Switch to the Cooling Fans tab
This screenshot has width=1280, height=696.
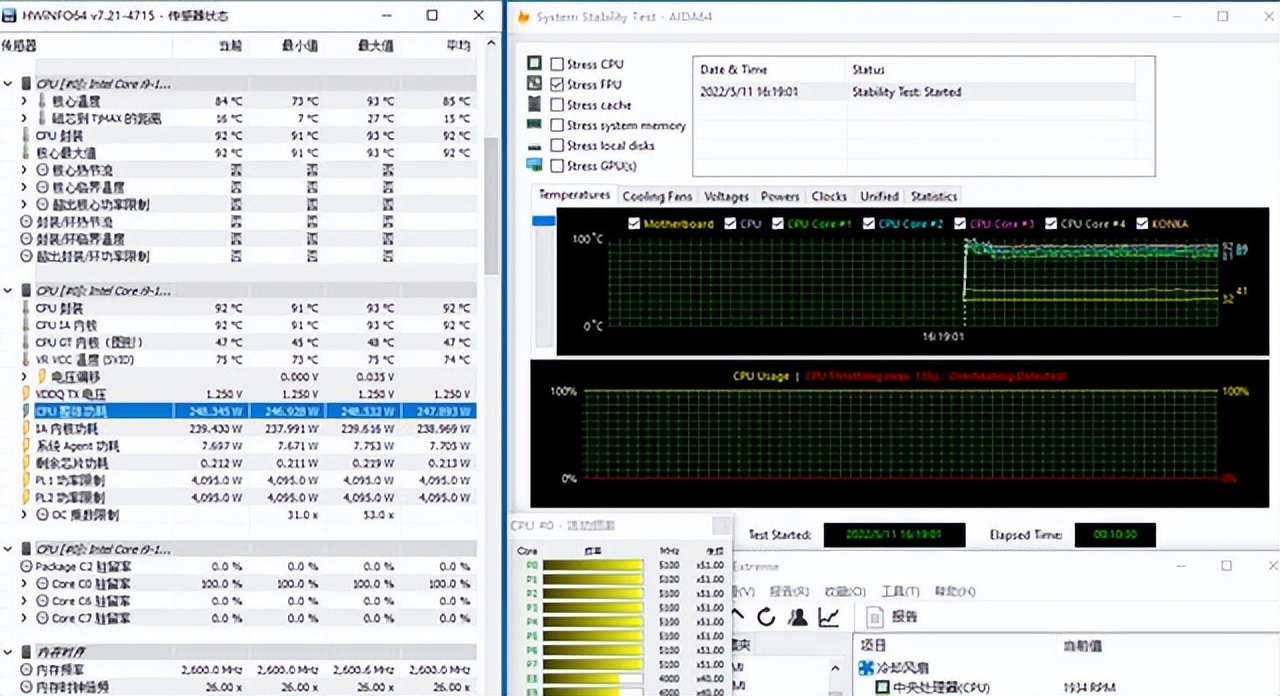tap(656, 196)
